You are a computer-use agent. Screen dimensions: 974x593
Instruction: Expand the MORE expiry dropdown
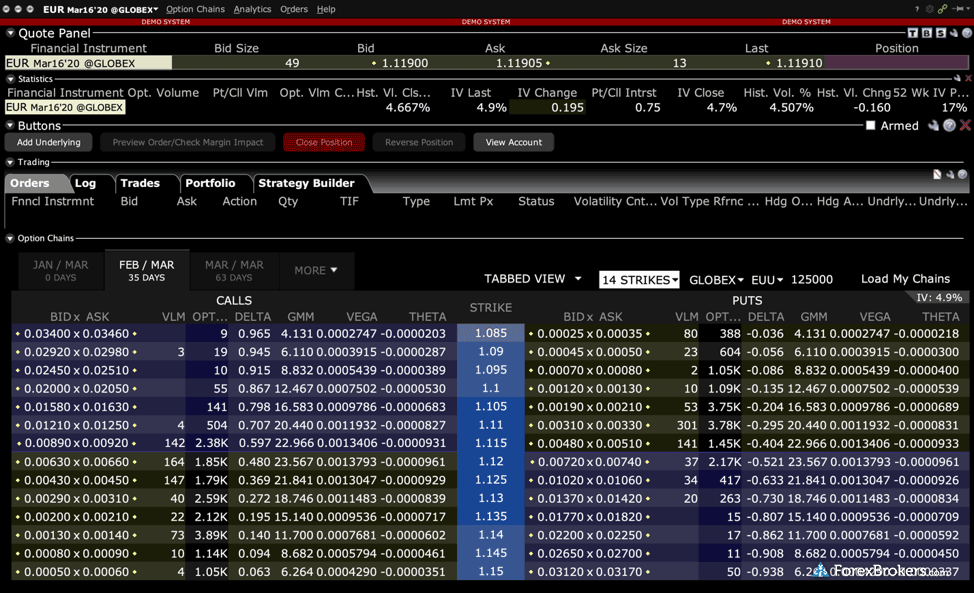[x=316, y=270]
